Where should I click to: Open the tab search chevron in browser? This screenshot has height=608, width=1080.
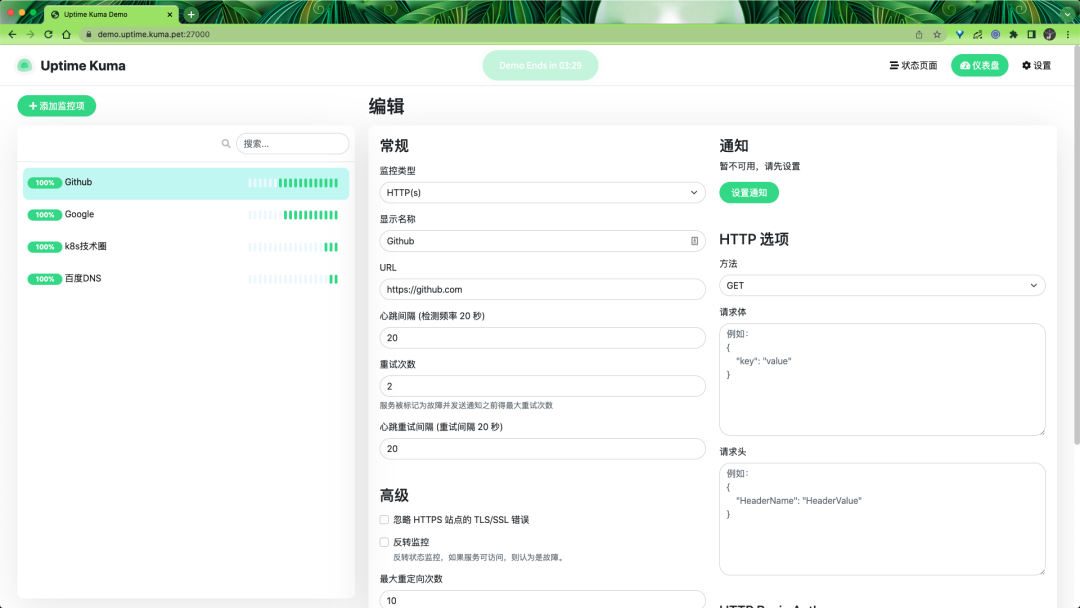pyautogui.click(x=1068, y=14)
